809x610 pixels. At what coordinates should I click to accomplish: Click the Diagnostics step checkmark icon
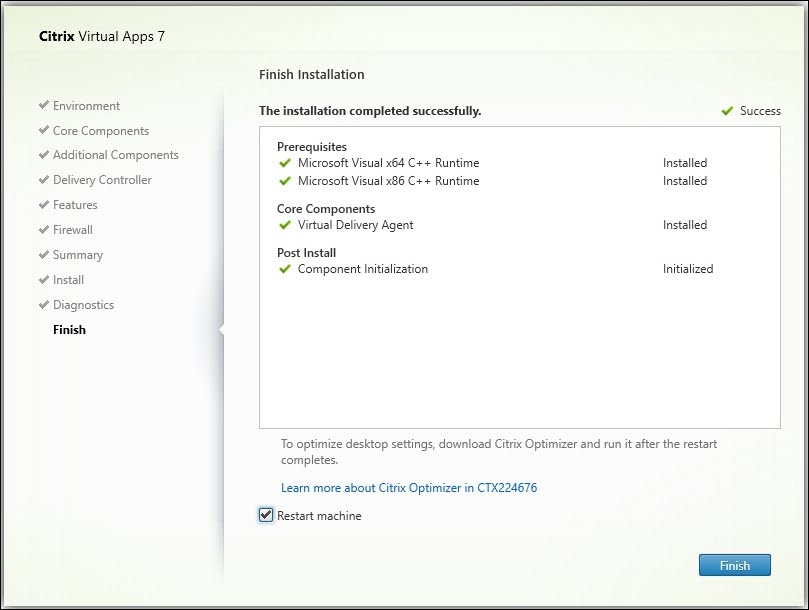coord(44,305)
